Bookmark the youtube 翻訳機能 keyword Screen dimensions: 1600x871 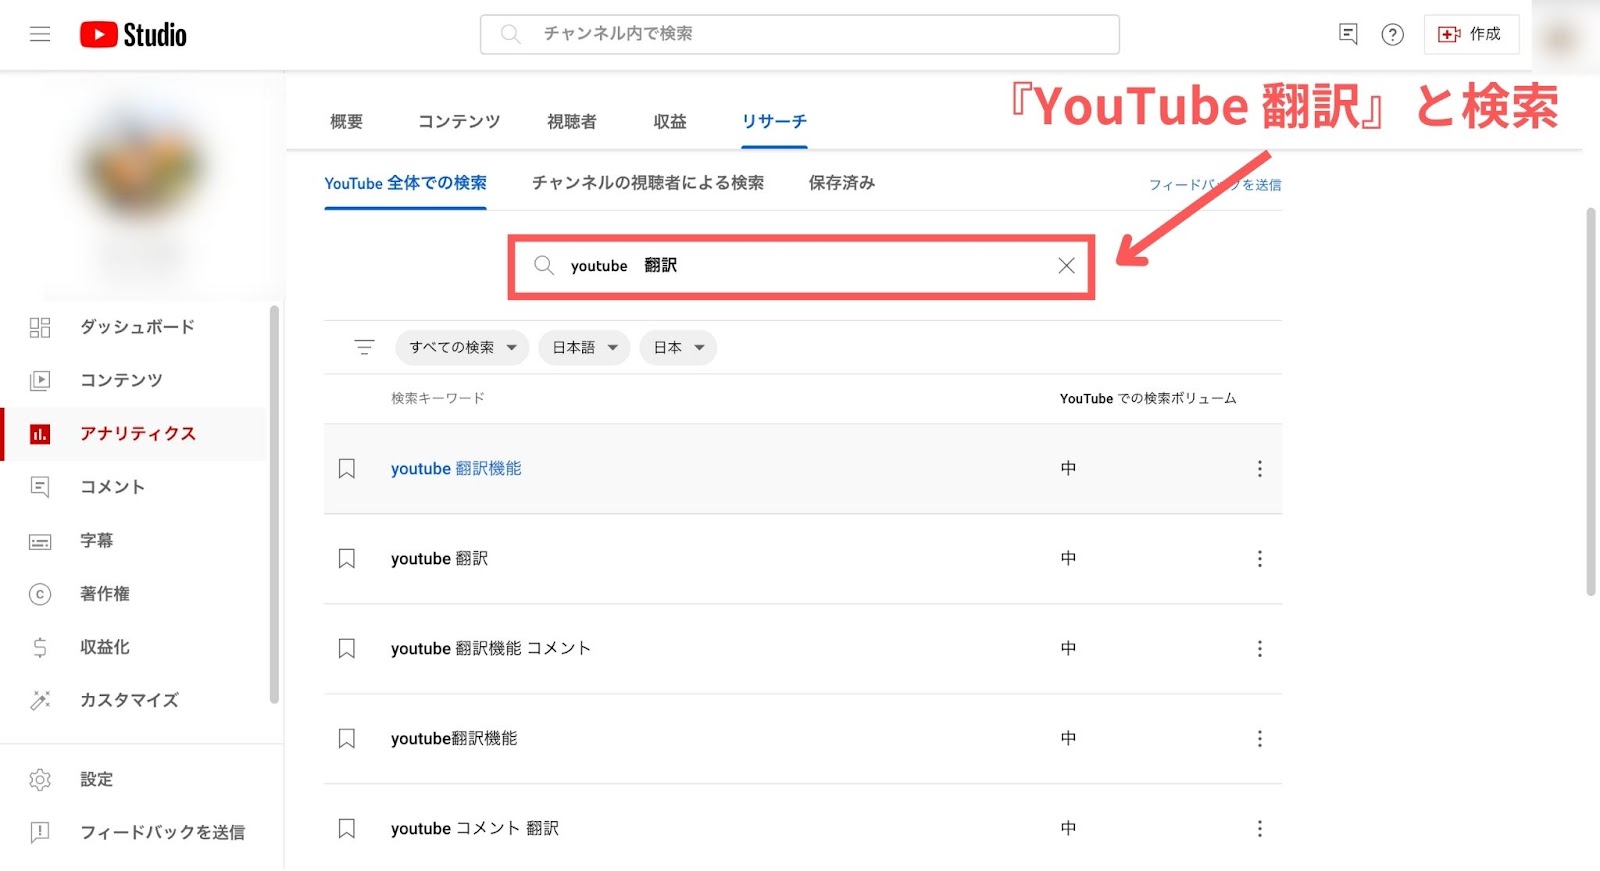(x=347, y=468)
